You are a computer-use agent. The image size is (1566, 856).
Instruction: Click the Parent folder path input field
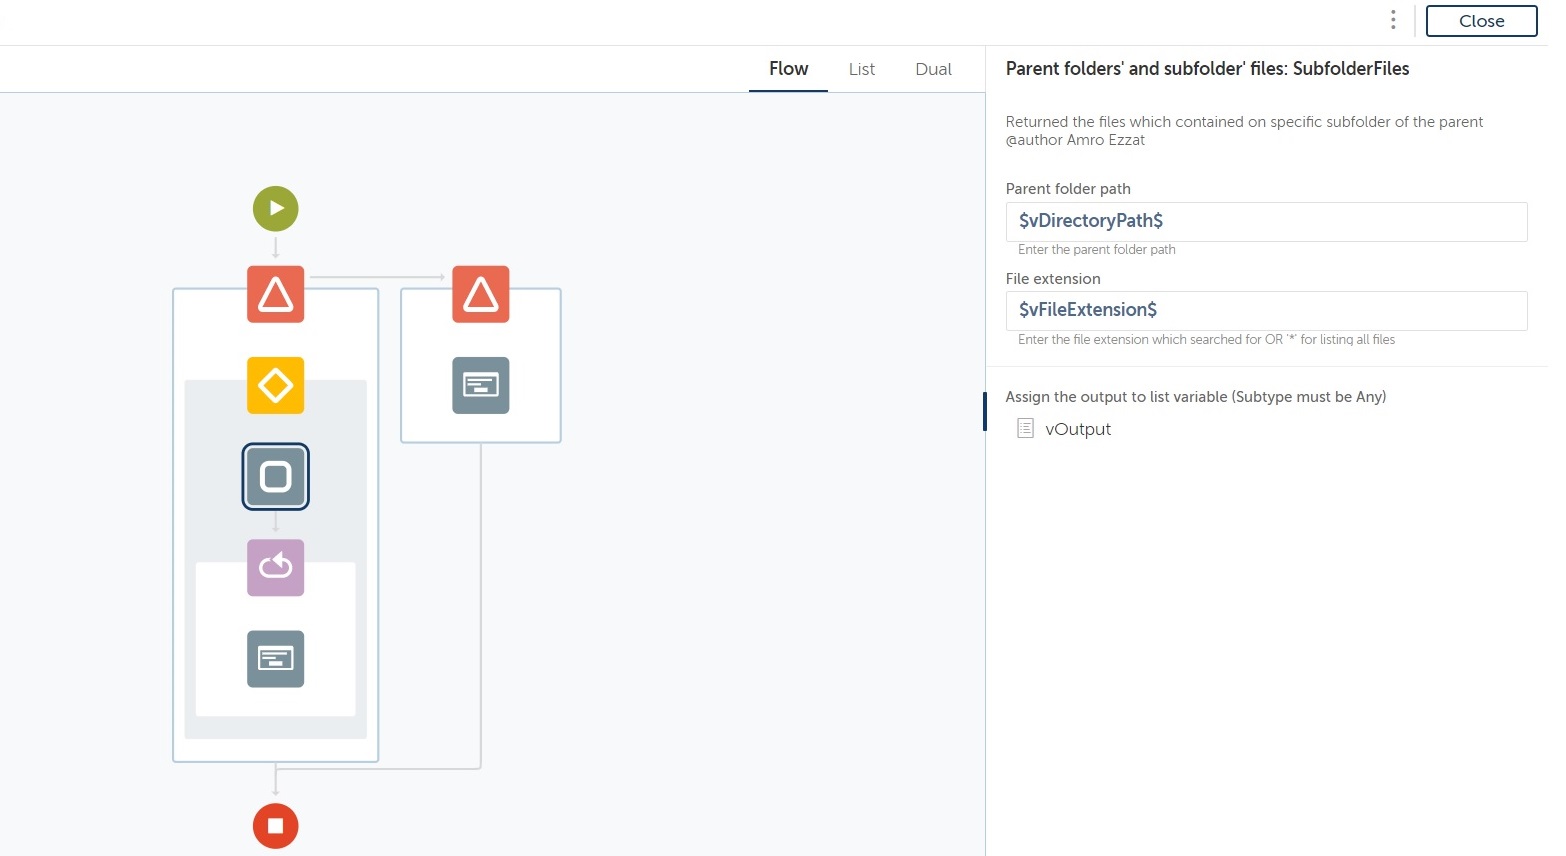(x=1266, y=221)
